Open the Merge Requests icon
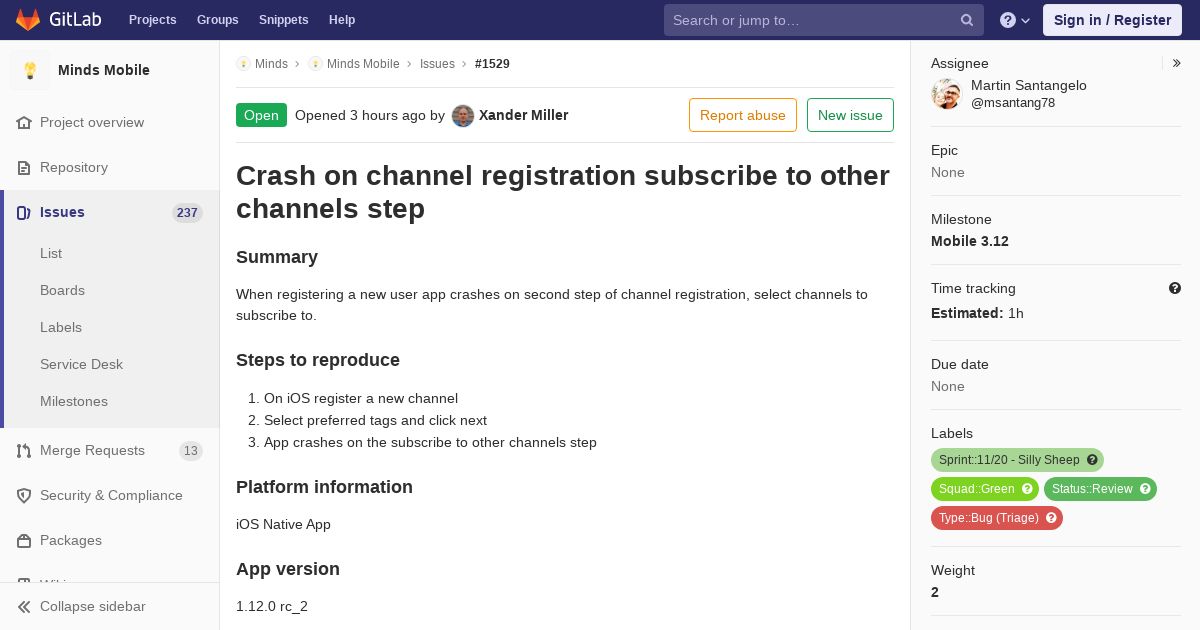The width and height of the screenshot is (1200, 630). coord(24,451)
